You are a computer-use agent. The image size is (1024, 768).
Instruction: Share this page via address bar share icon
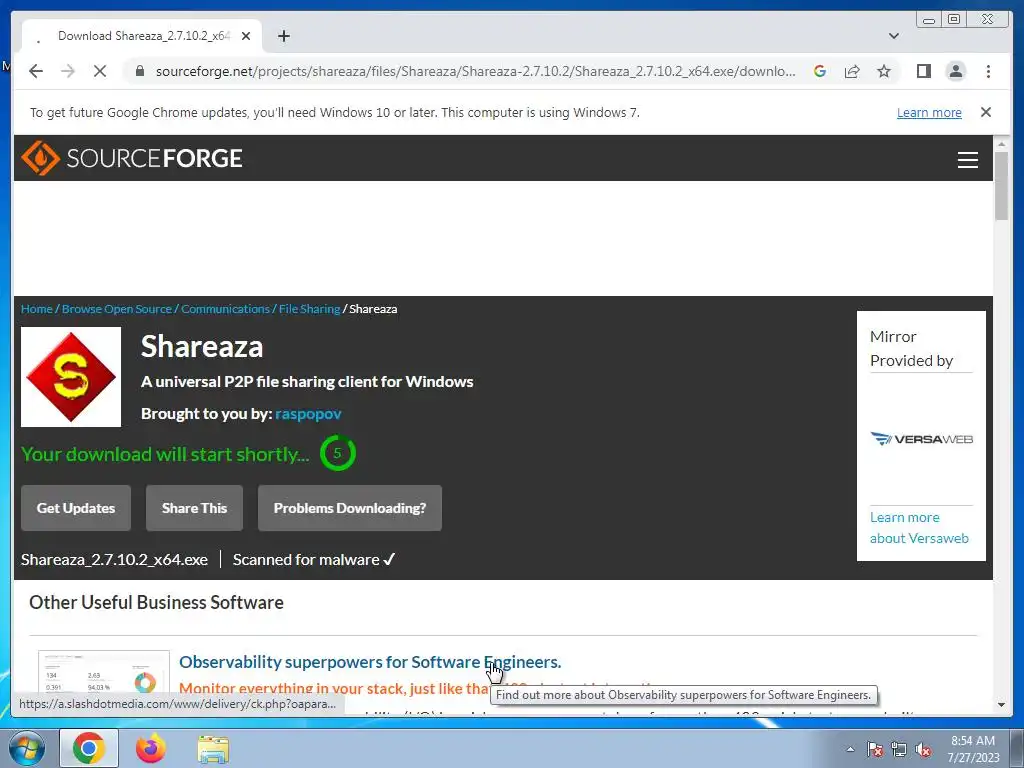pos(852,71)
